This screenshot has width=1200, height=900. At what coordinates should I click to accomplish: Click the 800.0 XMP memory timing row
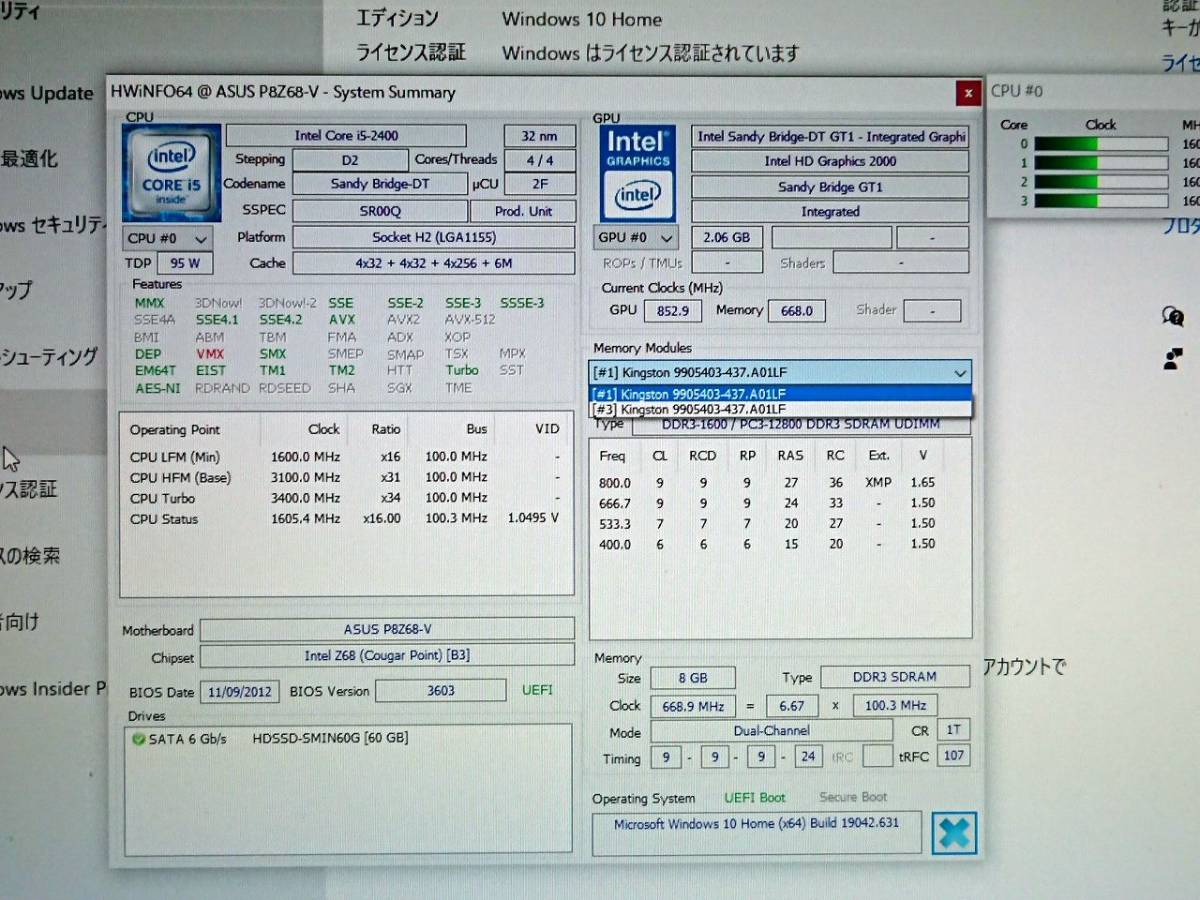(768, 482)
